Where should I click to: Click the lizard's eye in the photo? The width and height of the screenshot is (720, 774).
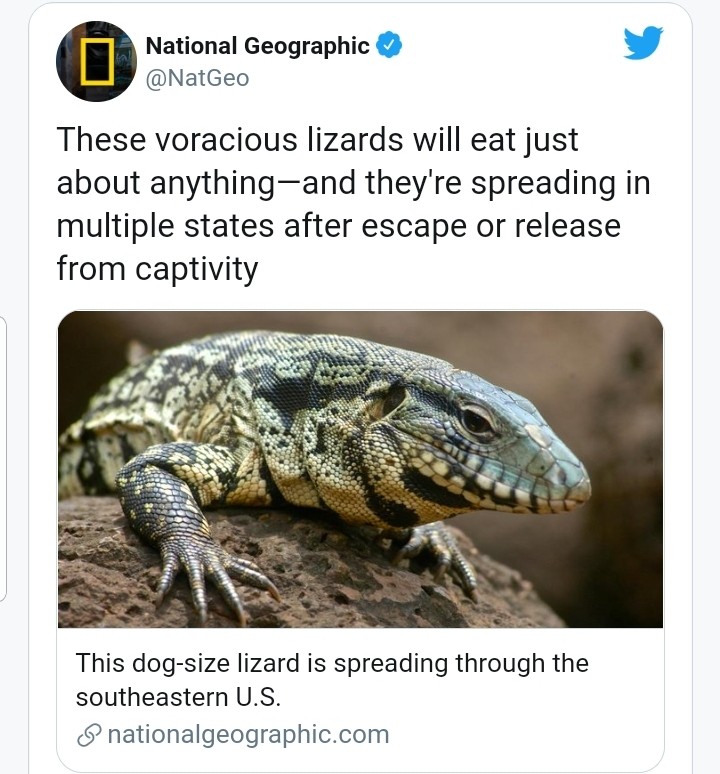(476, 420)
